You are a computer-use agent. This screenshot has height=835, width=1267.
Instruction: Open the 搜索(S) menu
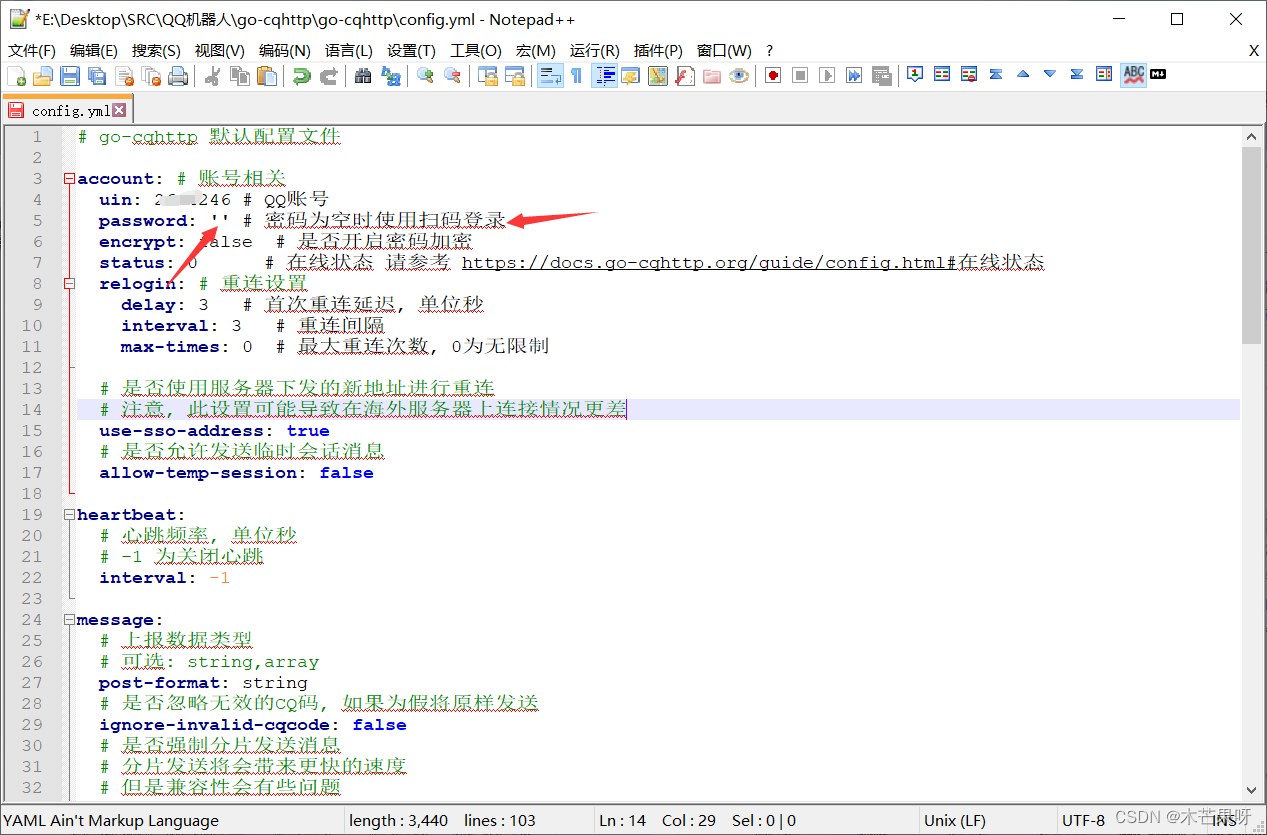coord(156,50)
